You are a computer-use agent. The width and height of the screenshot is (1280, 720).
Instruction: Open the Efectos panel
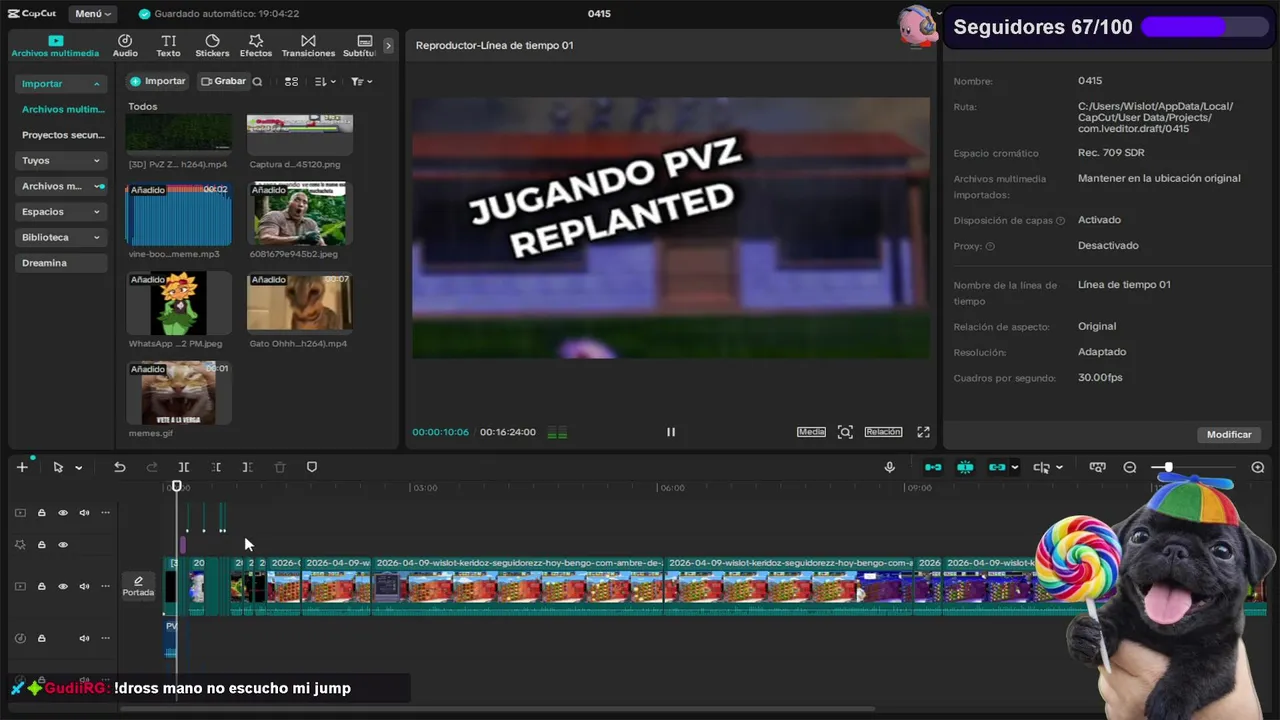pyautogui.click(x=256, y=46)
